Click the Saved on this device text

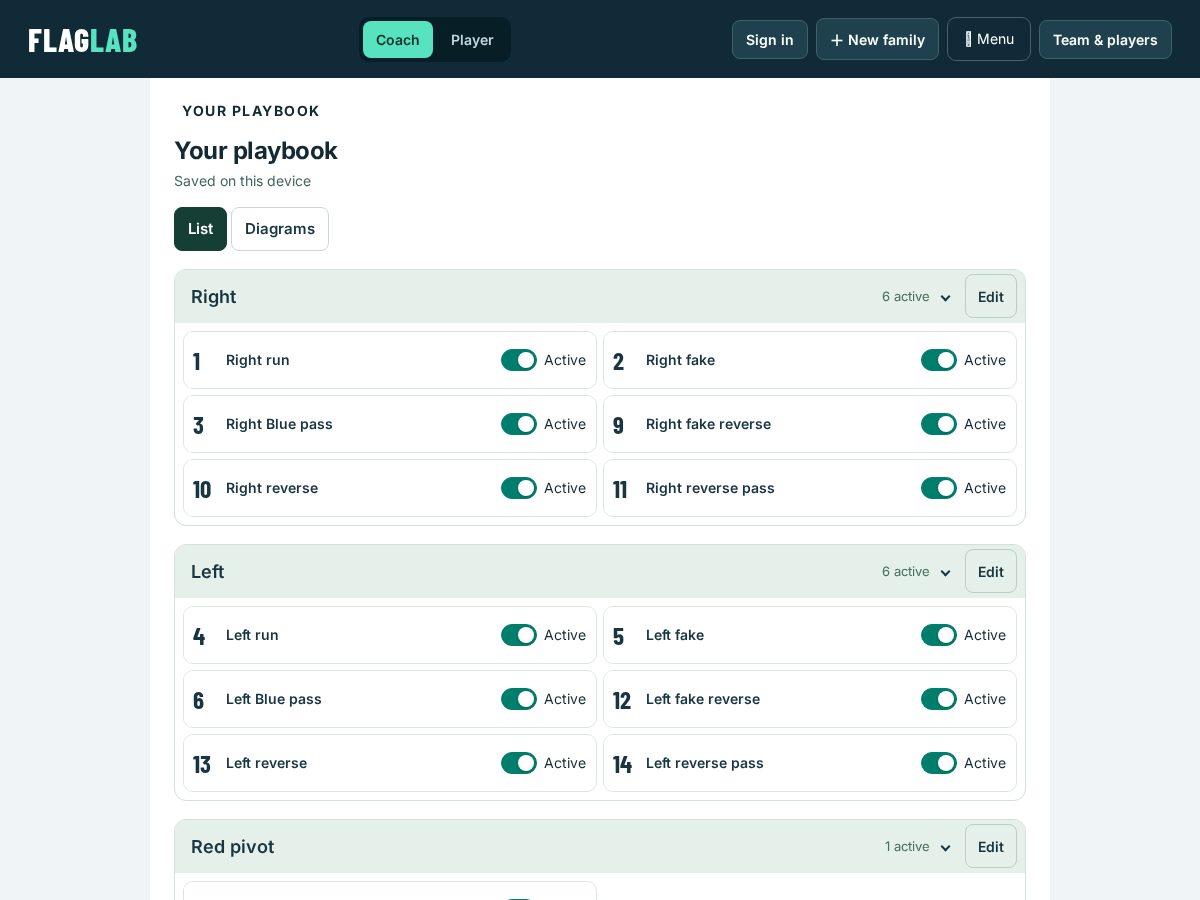(242, 181)
